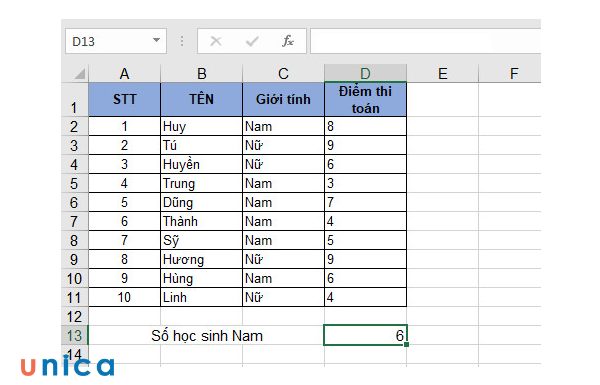Select row 8 header
Viewport: 600px width, 385px height.
click(75, 240)
